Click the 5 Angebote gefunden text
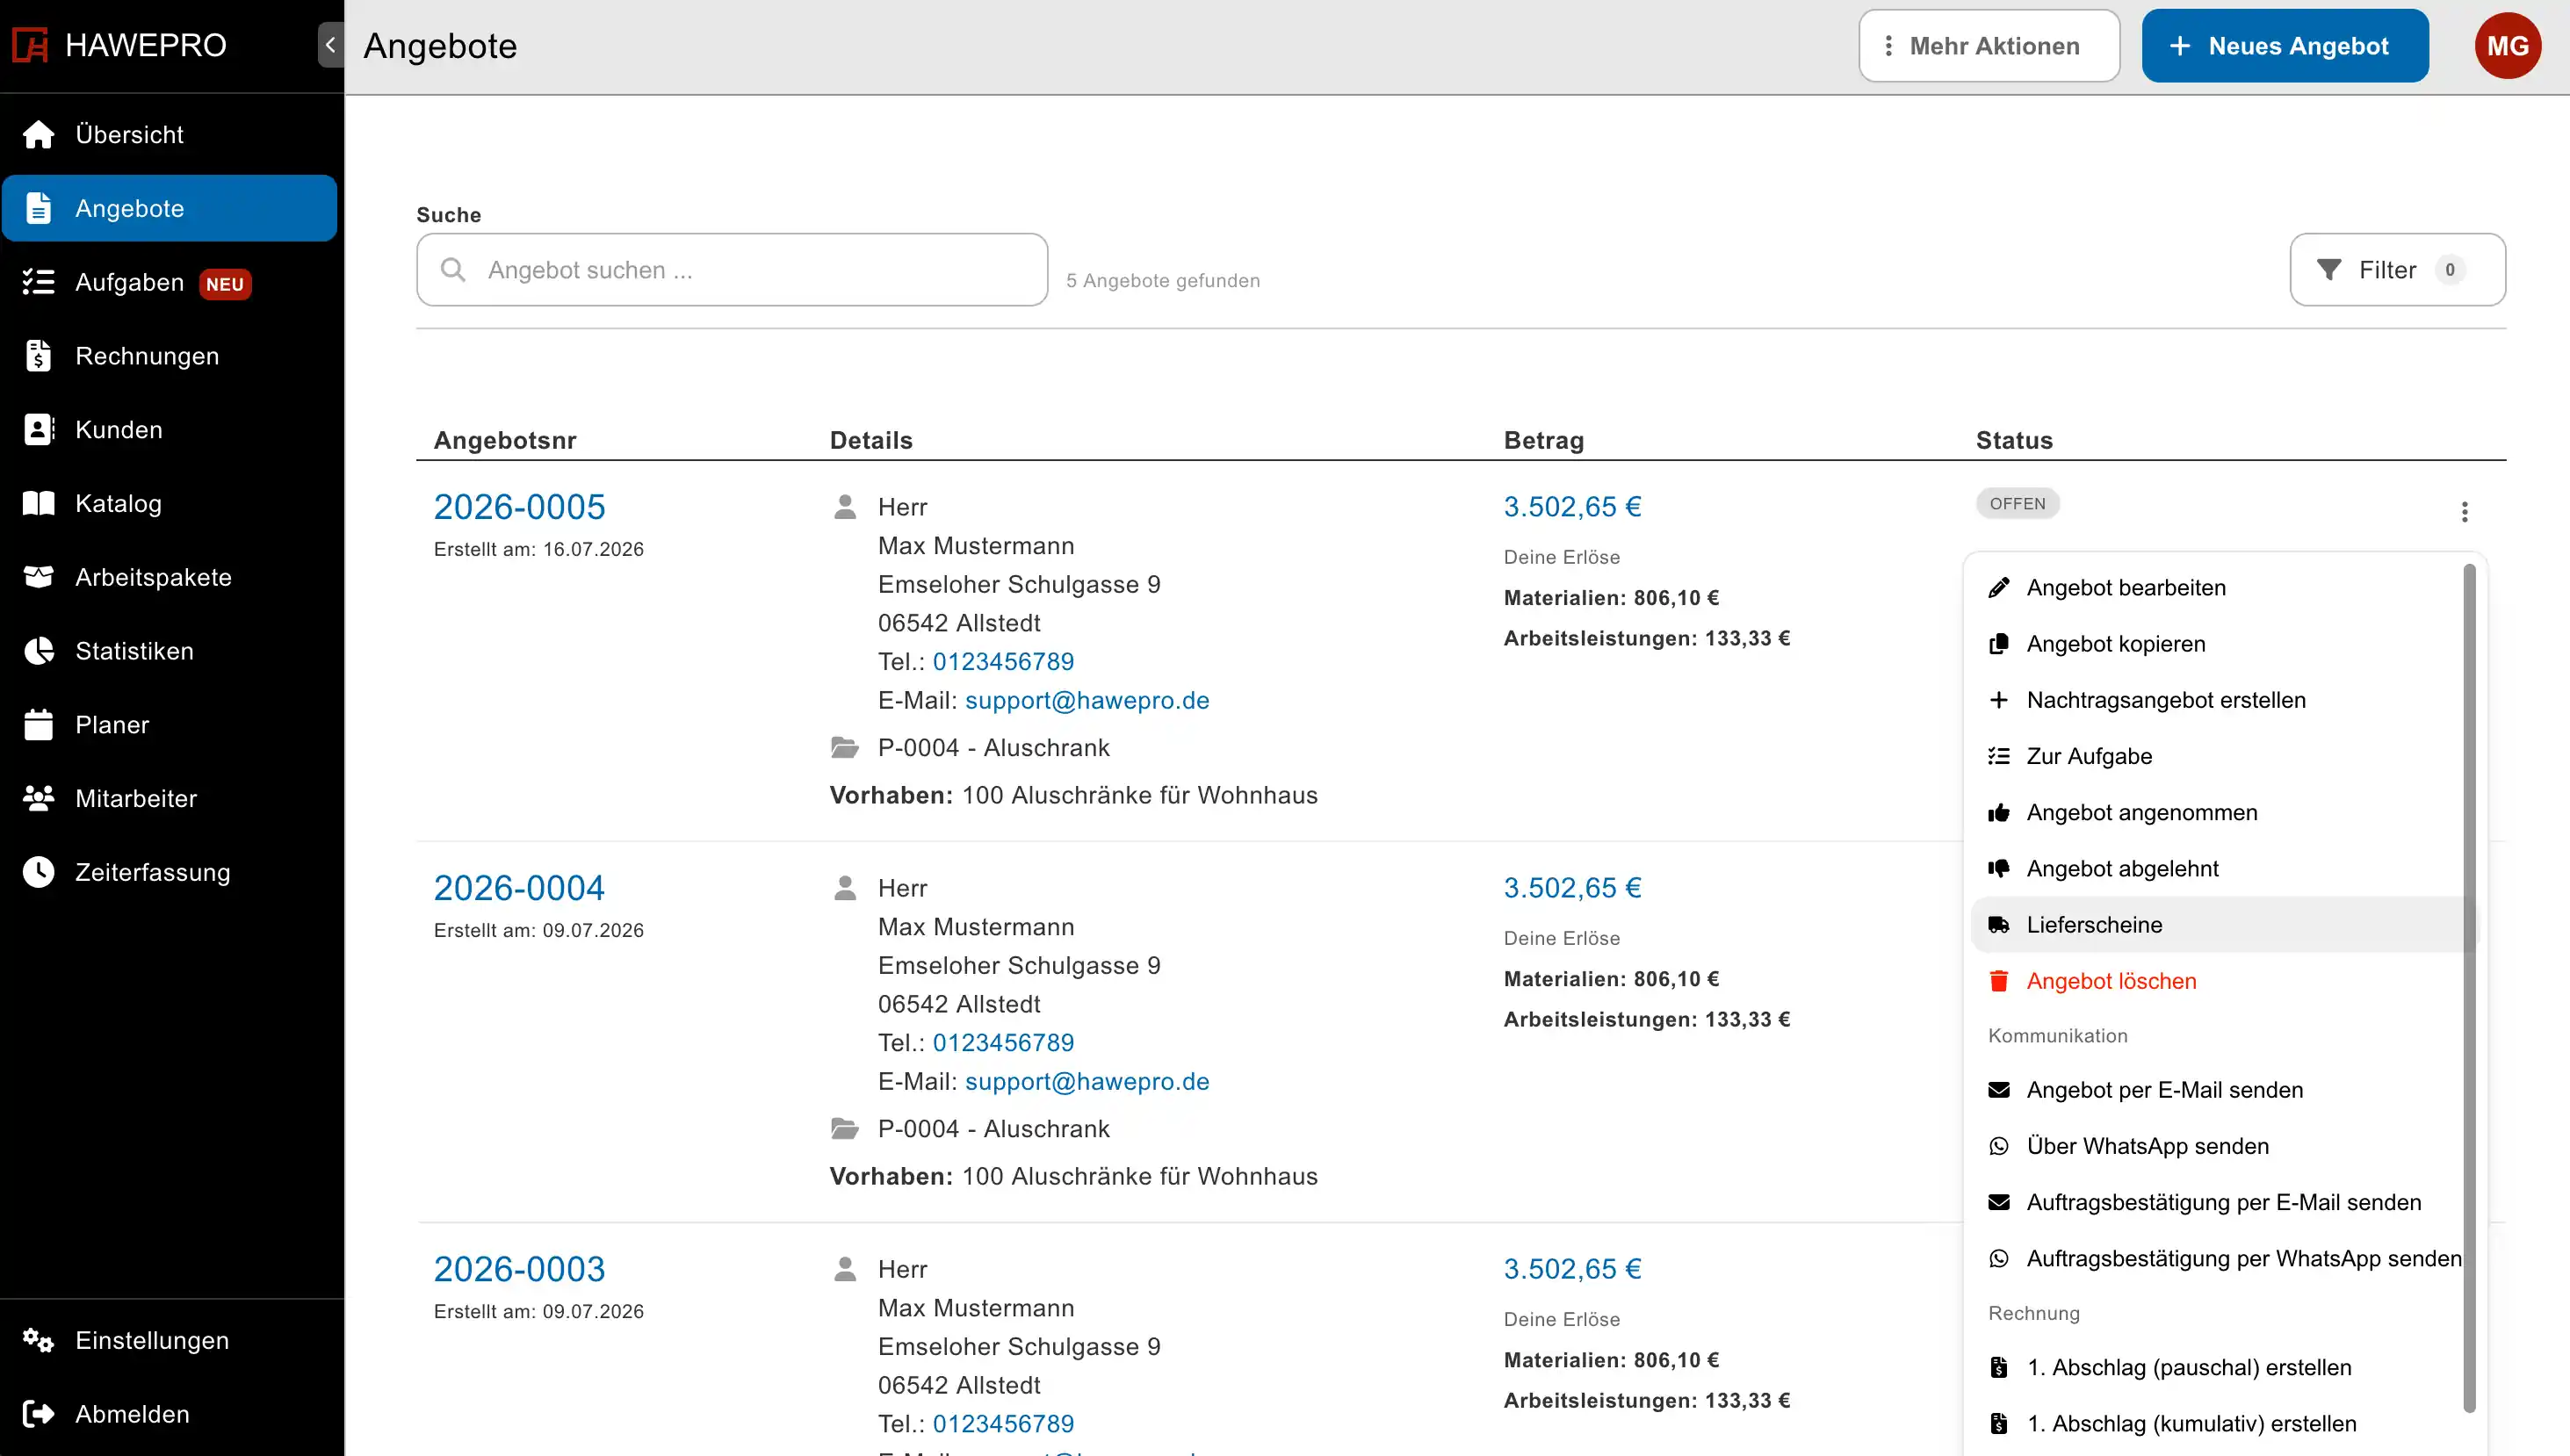 [1163, 281]
